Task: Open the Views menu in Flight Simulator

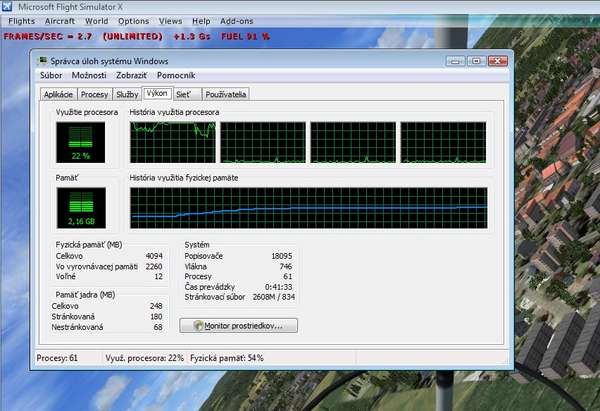Action: 170,21
